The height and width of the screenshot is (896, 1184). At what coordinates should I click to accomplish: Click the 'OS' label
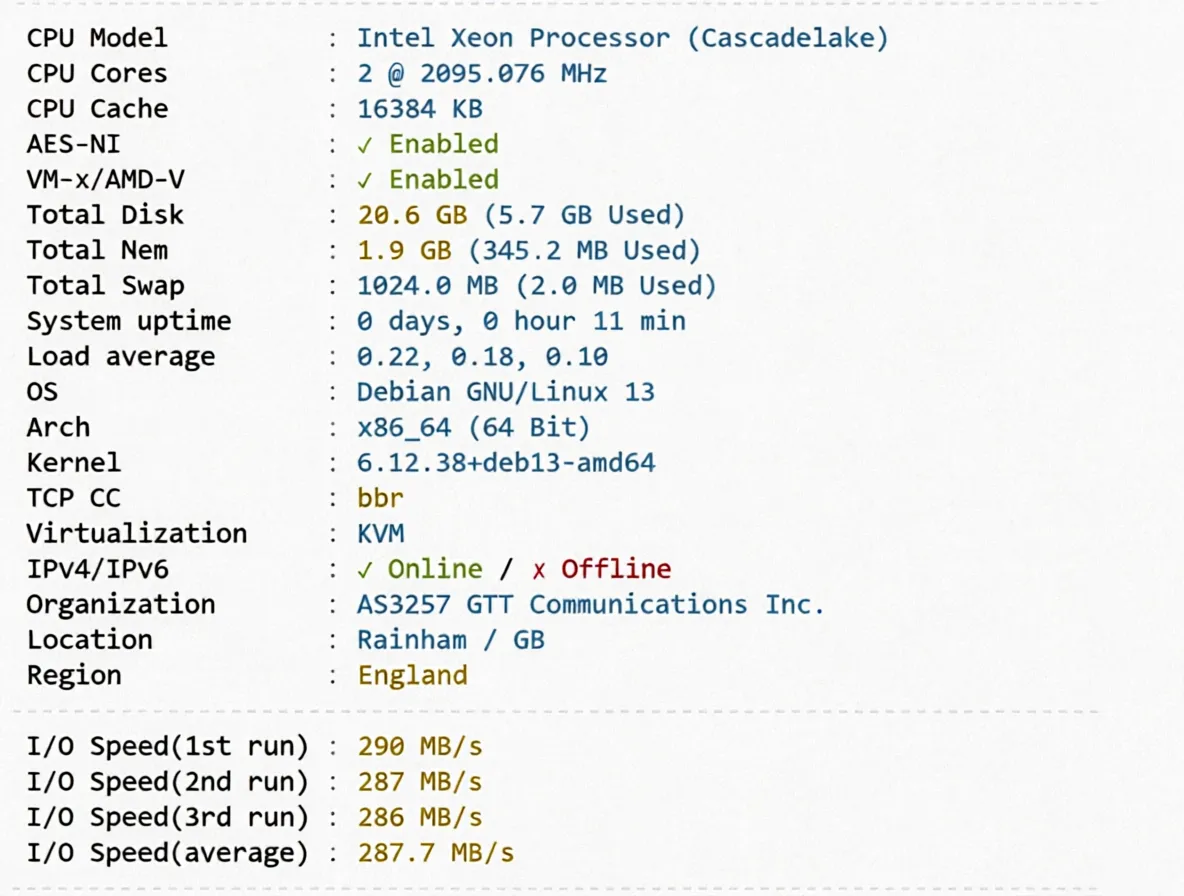click(x=42, y=392)
